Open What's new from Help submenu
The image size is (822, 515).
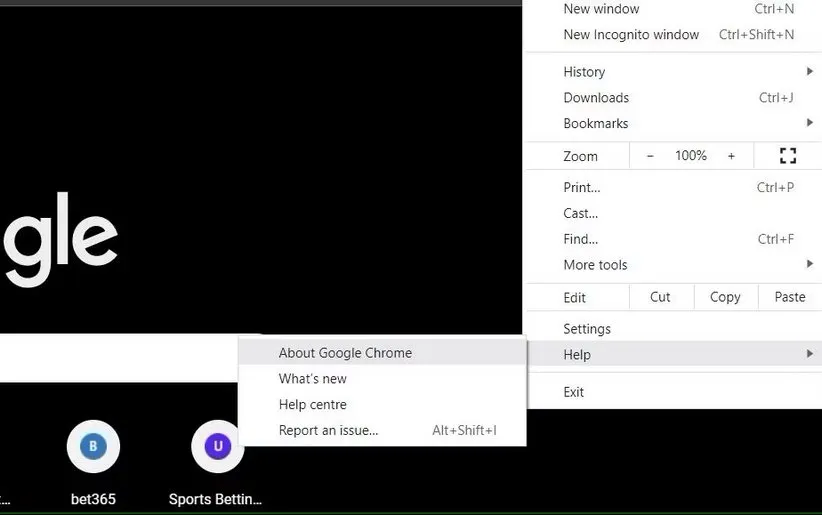click(313, 379)
